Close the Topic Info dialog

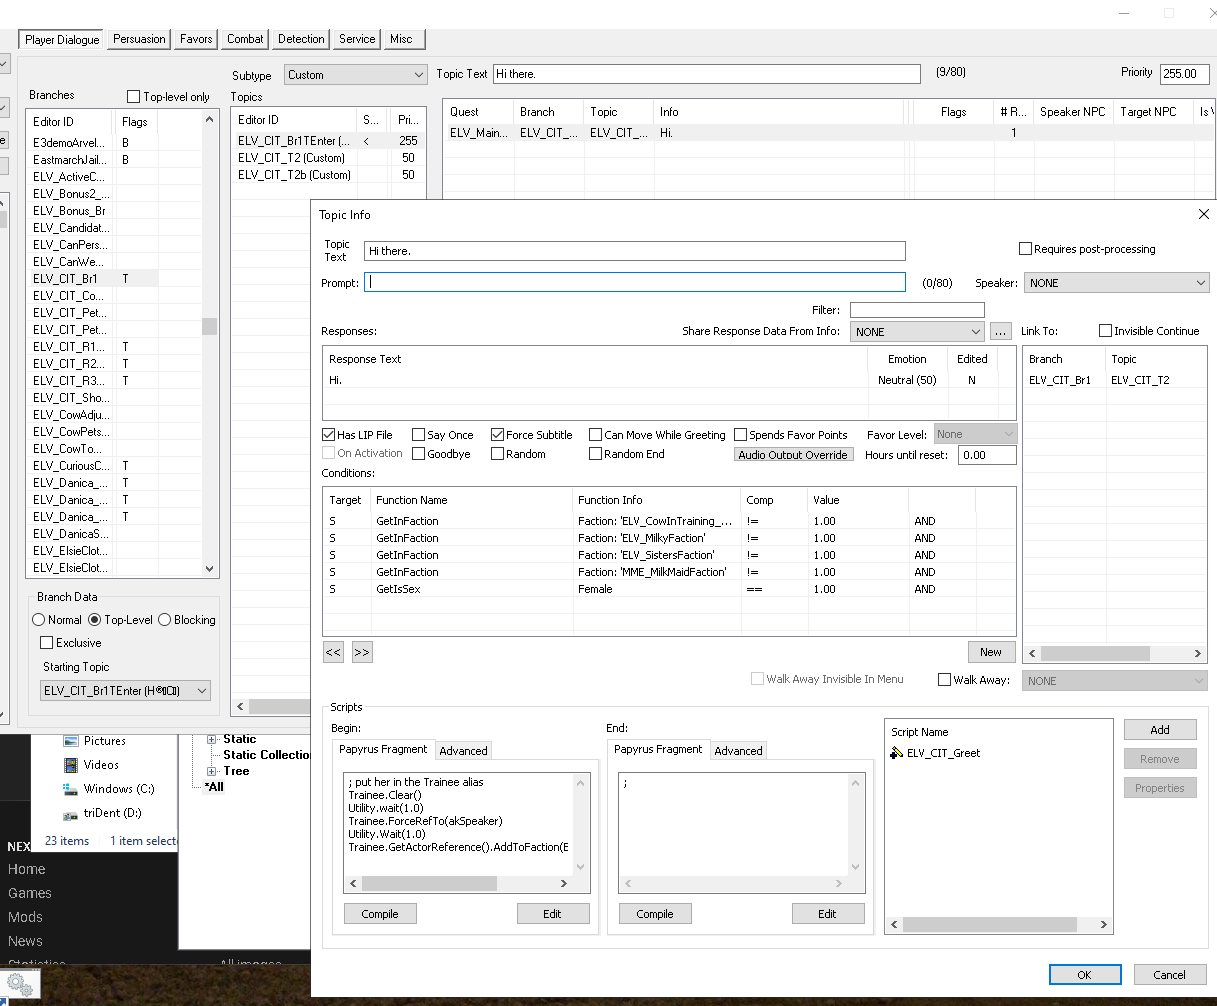tap(1204, 214)
